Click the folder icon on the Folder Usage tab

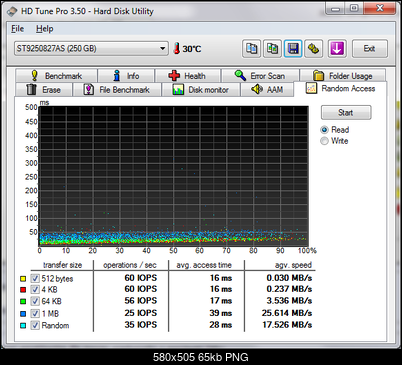click(318, 76)
